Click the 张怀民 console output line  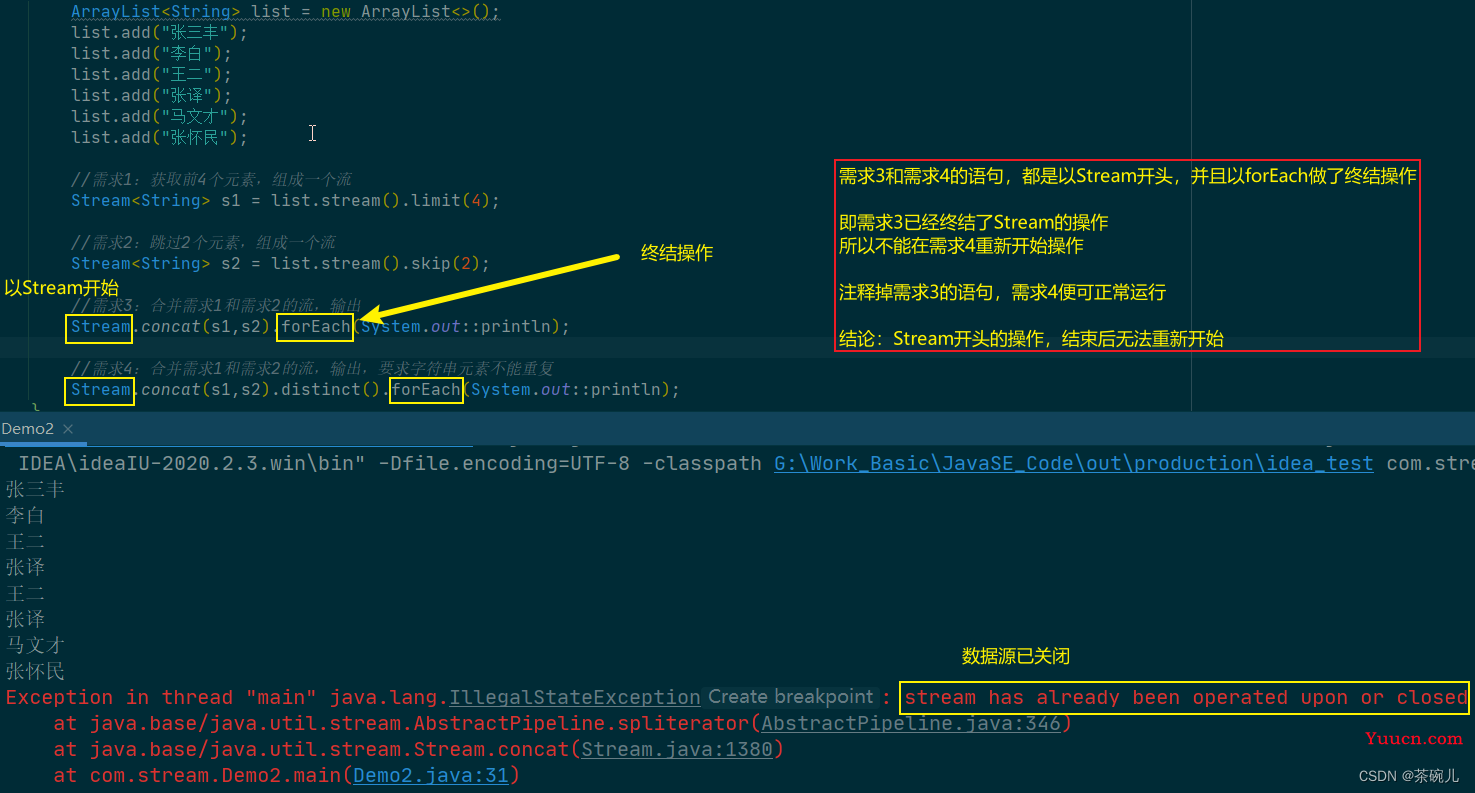[x=35, y=671]
